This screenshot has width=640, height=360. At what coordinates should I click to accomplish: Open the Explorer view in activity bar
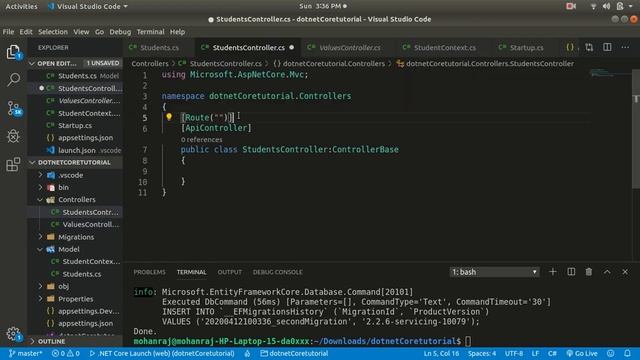click(x=13, y=53)
